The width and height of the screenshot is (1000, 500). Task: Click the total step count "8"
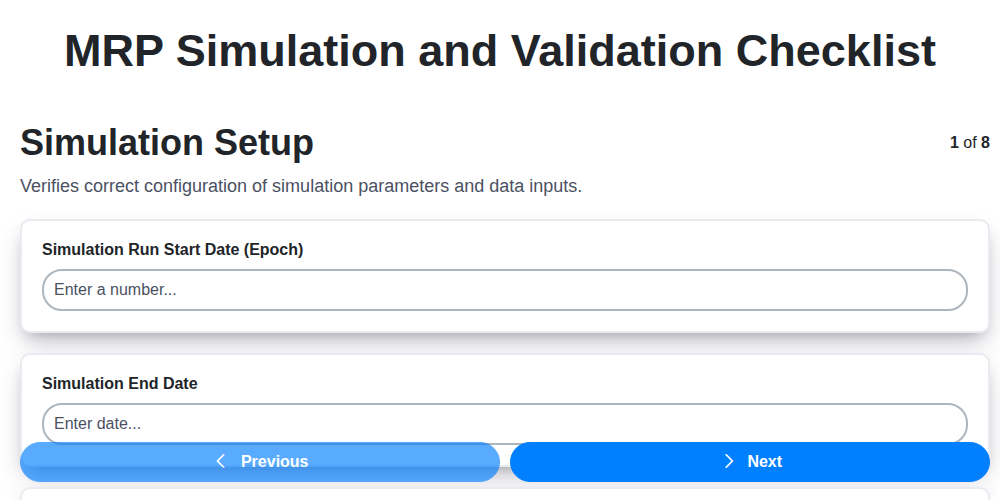click(x=985, y=143)
